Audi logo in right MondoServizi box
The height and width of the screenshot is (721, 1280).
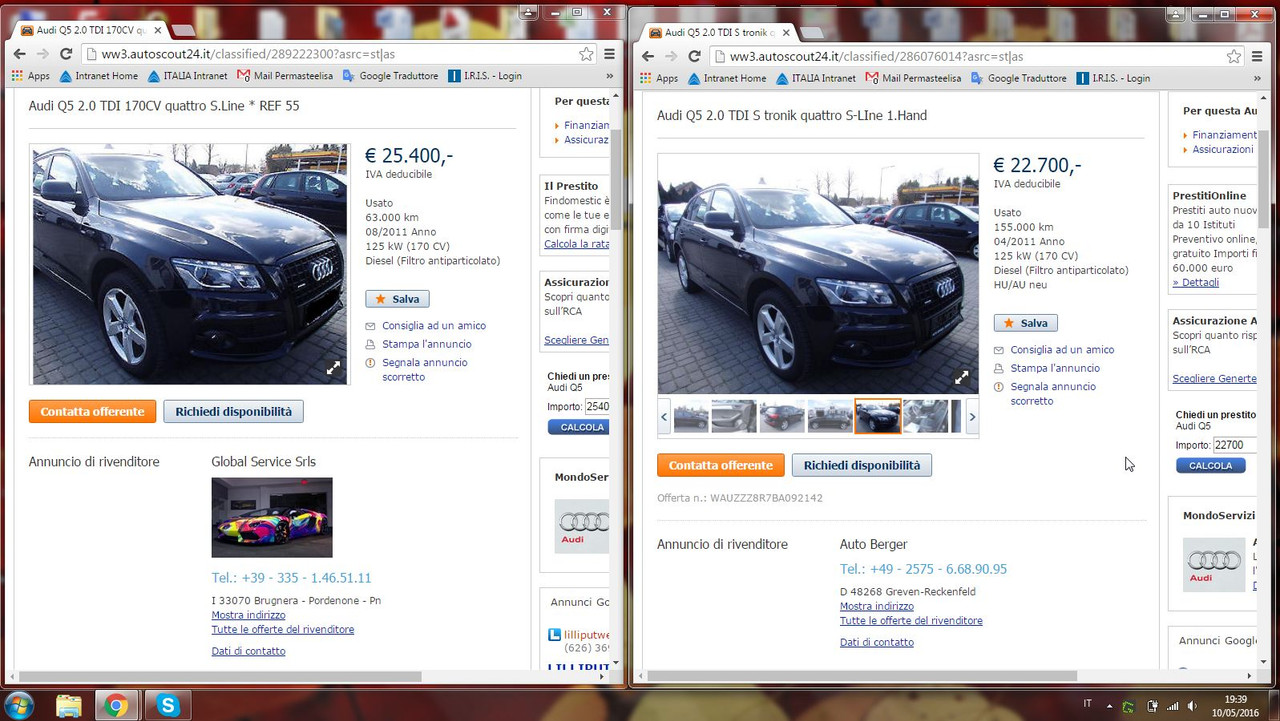click(x=1214, y=564)
